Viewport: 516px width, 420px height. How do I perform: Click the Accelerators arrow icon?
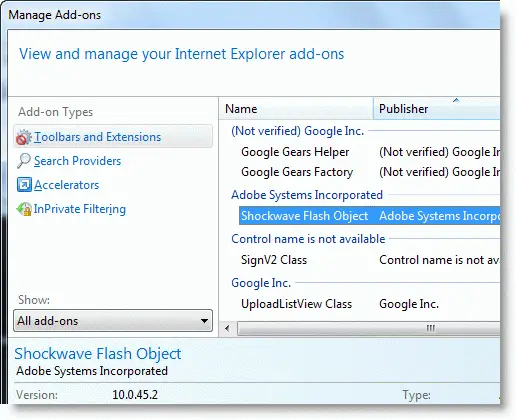click(24, 185)
